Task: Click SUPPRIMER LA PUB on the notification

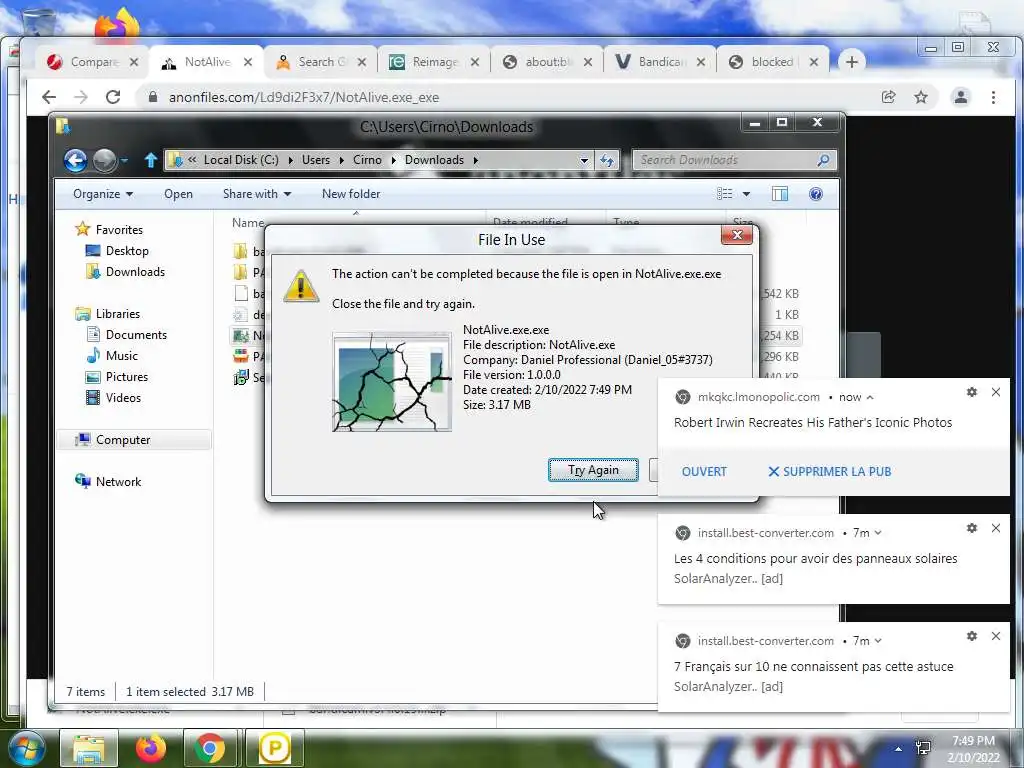Action: 829,472
